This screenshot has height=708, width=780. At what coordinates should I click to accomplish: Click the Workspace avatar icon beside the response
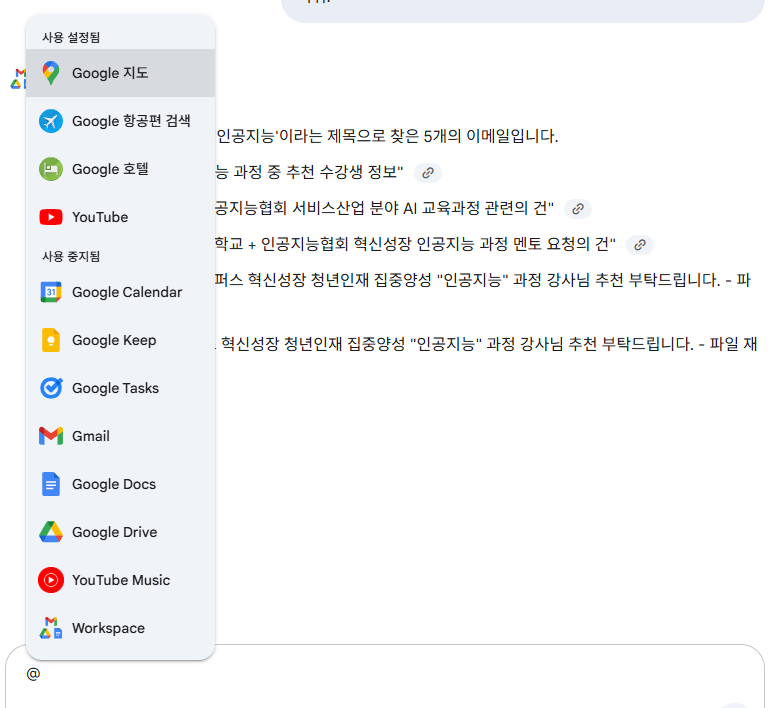pos(18,79)
